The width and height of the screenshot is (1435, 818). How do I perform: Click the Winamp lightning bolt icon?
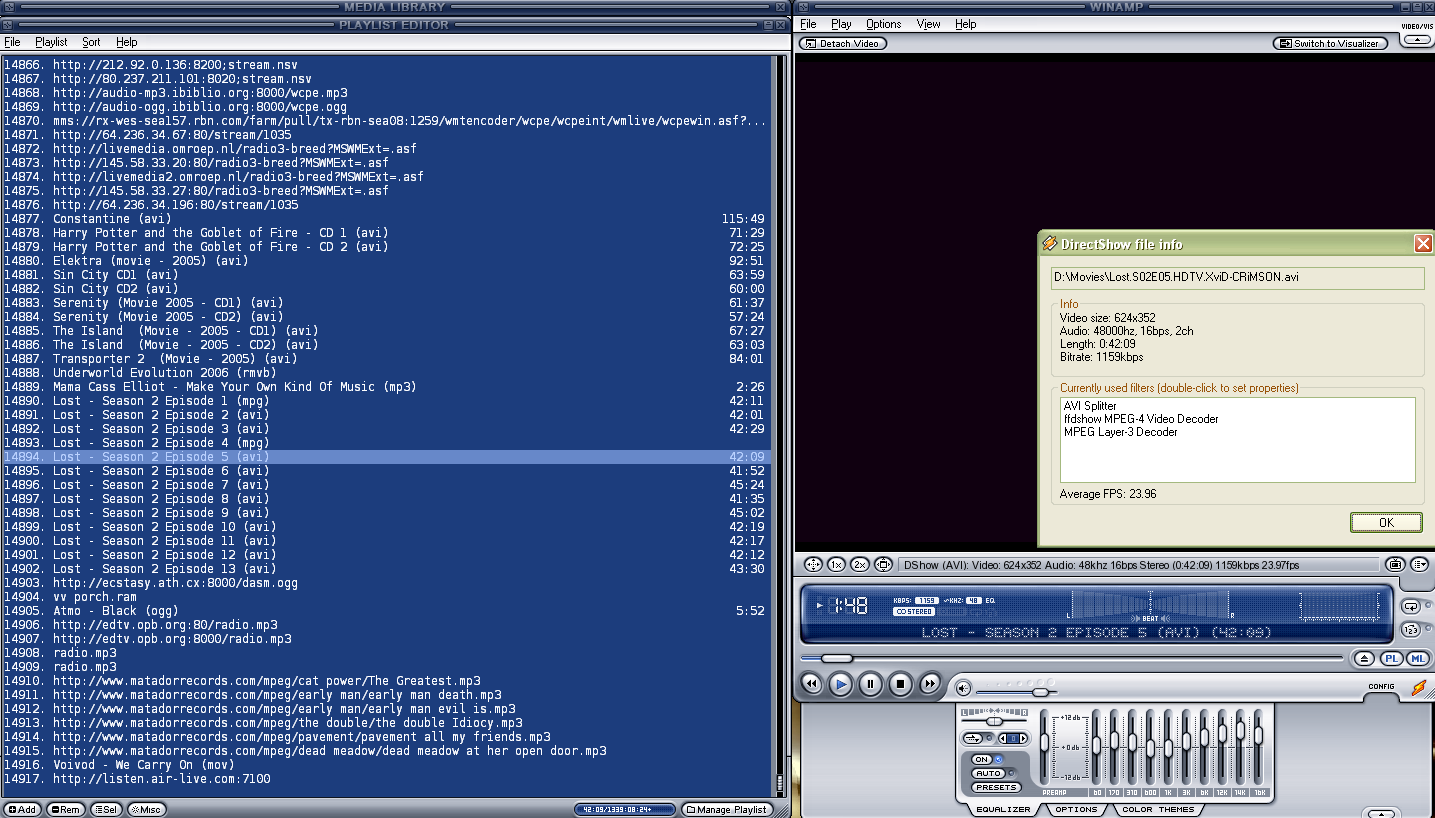point(1419,688)
